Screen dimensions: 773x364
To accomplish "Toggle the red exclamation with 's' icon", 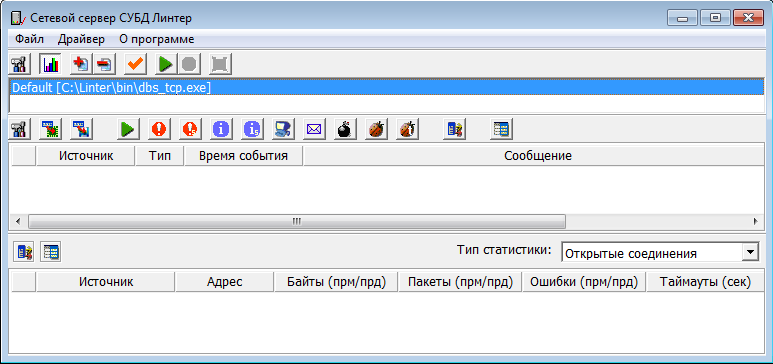I will tap(190, 129).
